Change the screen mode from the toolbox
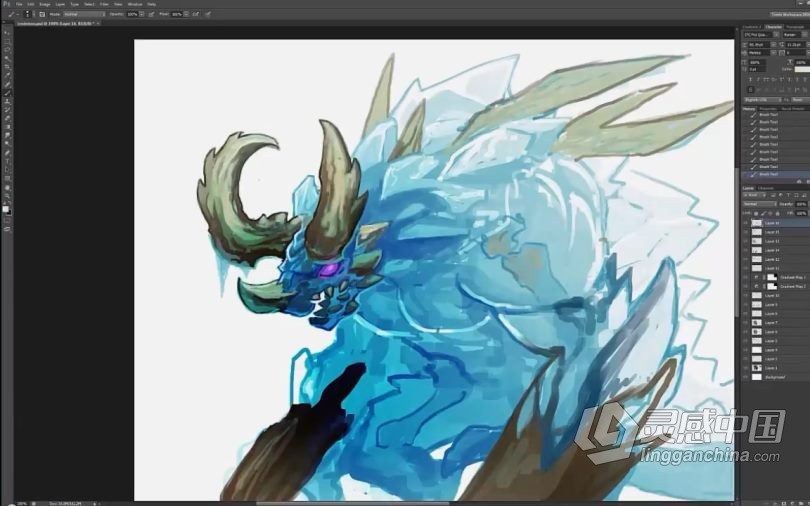The height and width of the screenshot is (506, 810). tap(7, 229)
